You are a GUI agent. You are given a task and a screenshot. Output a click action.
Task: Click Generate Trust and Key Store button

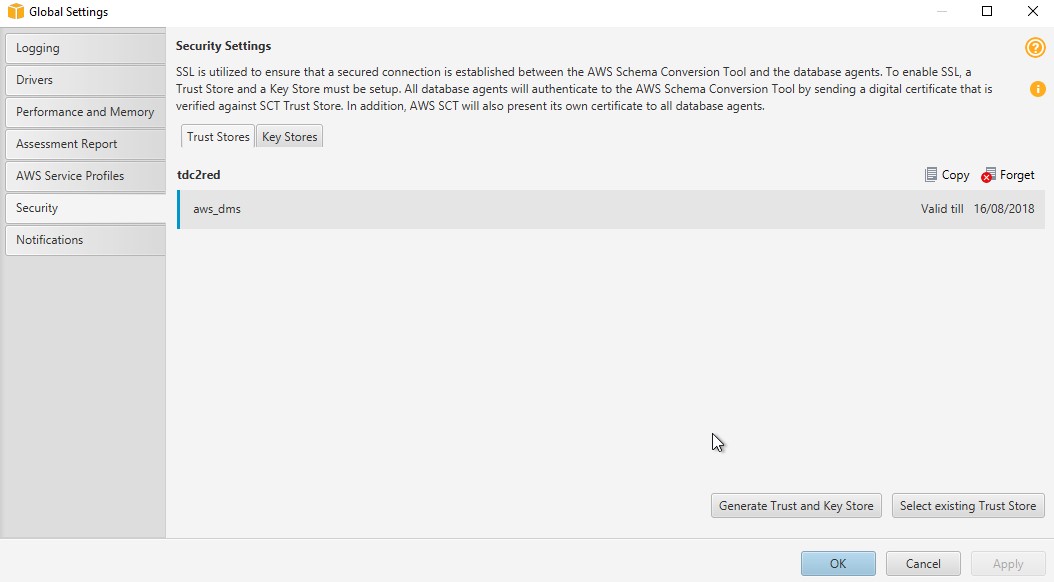tap(796, 506)
